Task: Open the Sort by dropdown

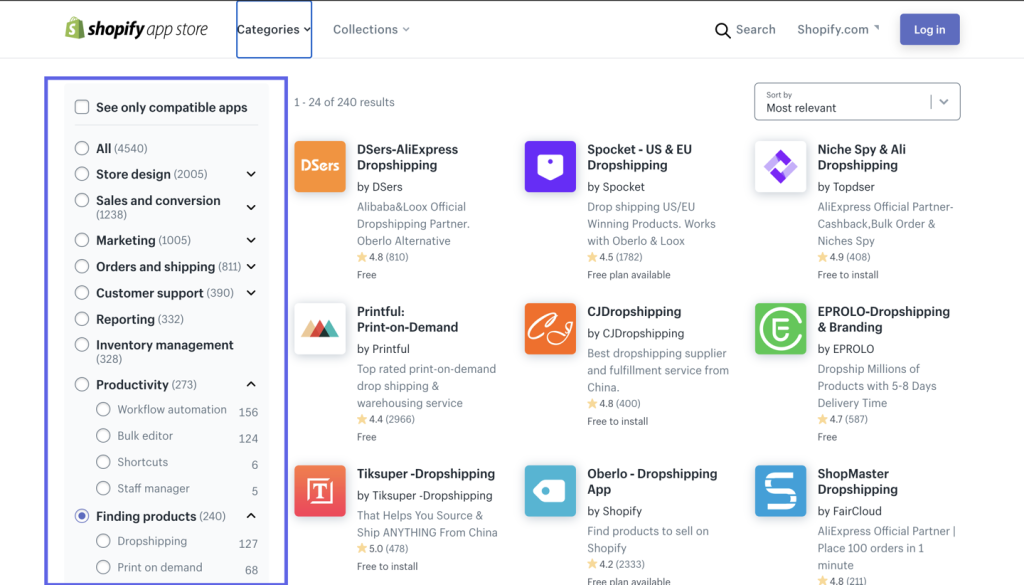Action: tap(857, 102)
